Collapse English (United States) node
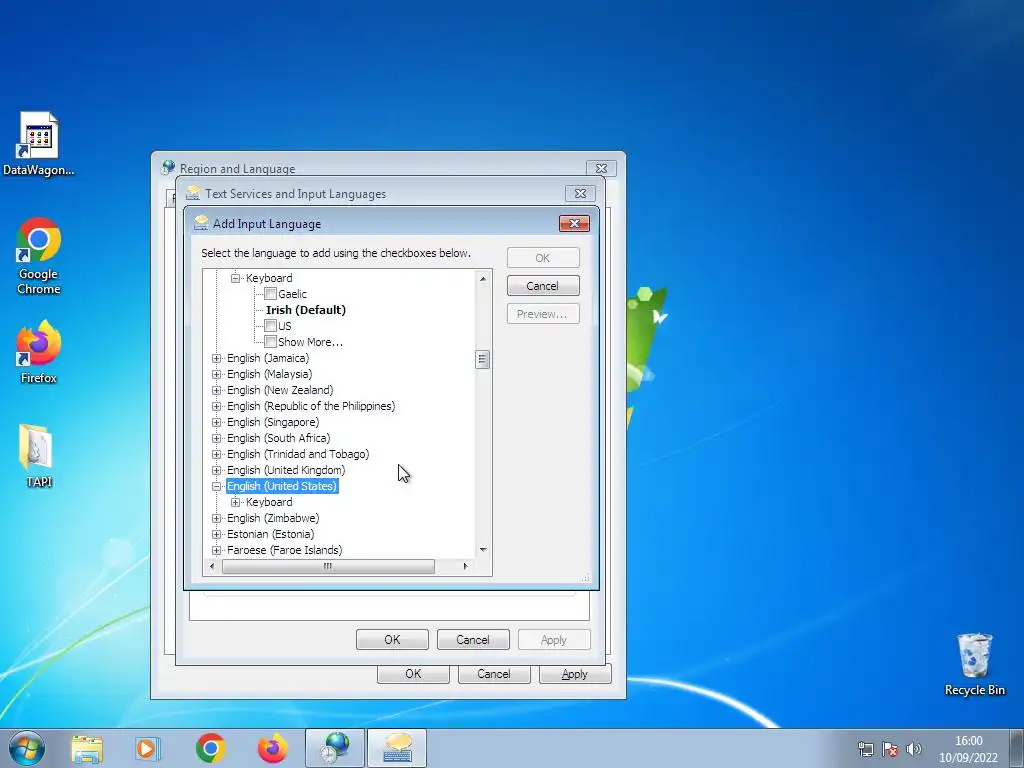 coord(216,486)
